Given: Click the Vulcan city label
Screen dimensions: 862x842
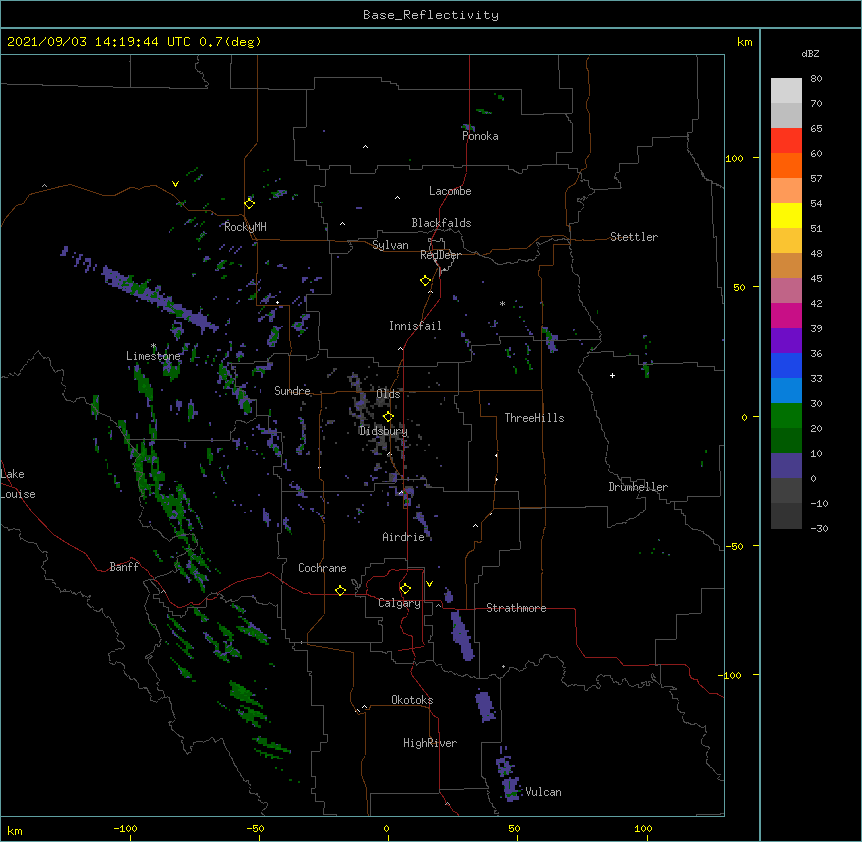Looking at the screenshot, I should [x=543, y=792].
